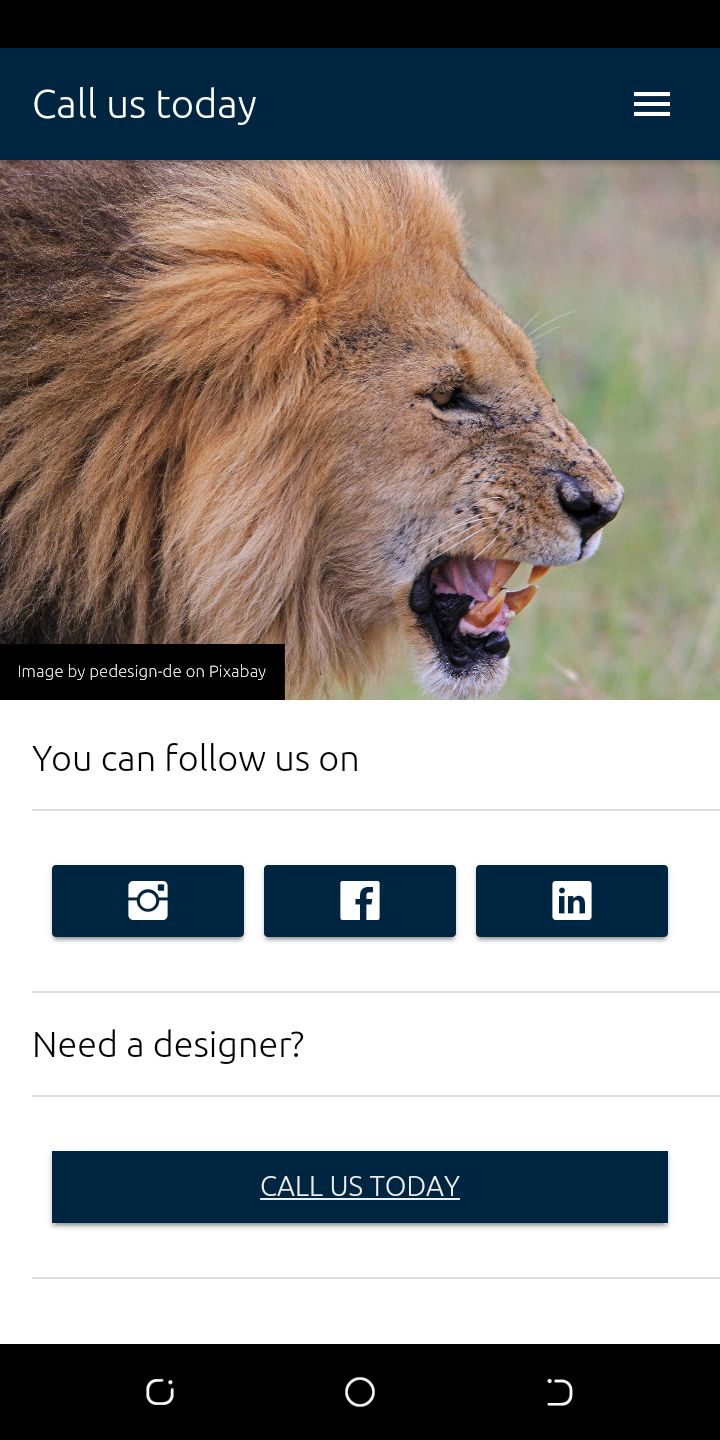Click the divider line under 'Need a designer?'
This screenshot has height=1440, width=720.
click(376, 1096)
